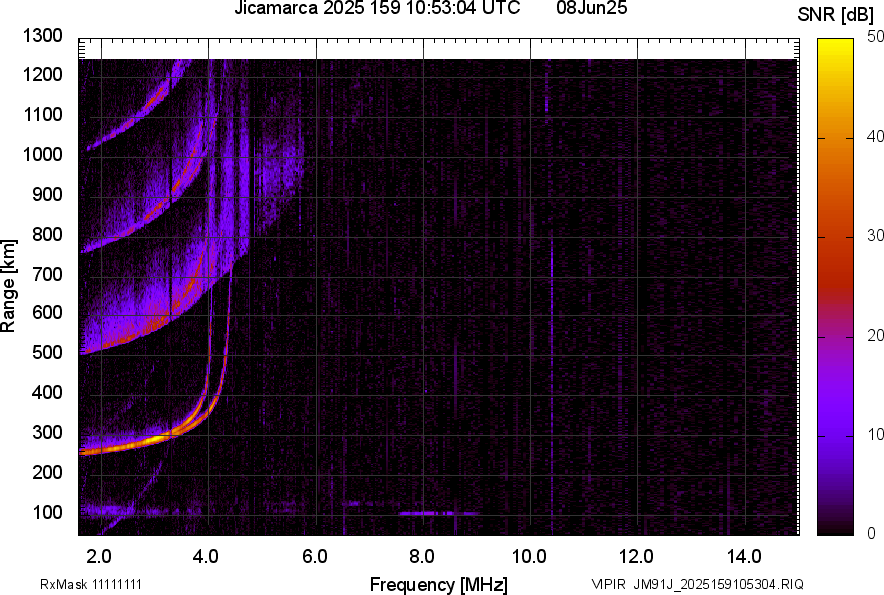The width and height of the screenshot is (884, 595).
Task: Click the Range [km] axis label
Action: [8, 285]
